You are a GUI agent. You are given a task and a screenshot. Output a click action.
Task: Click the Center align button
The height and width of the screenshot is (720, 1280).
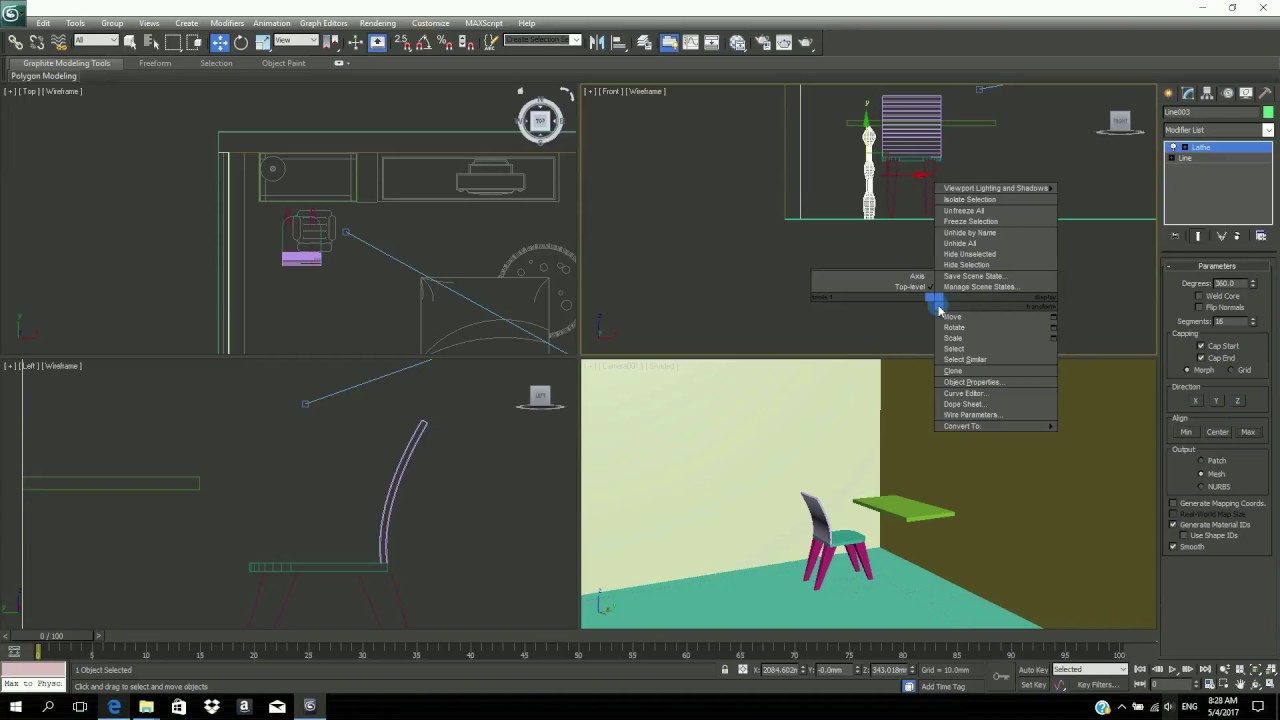point(1217,432)
